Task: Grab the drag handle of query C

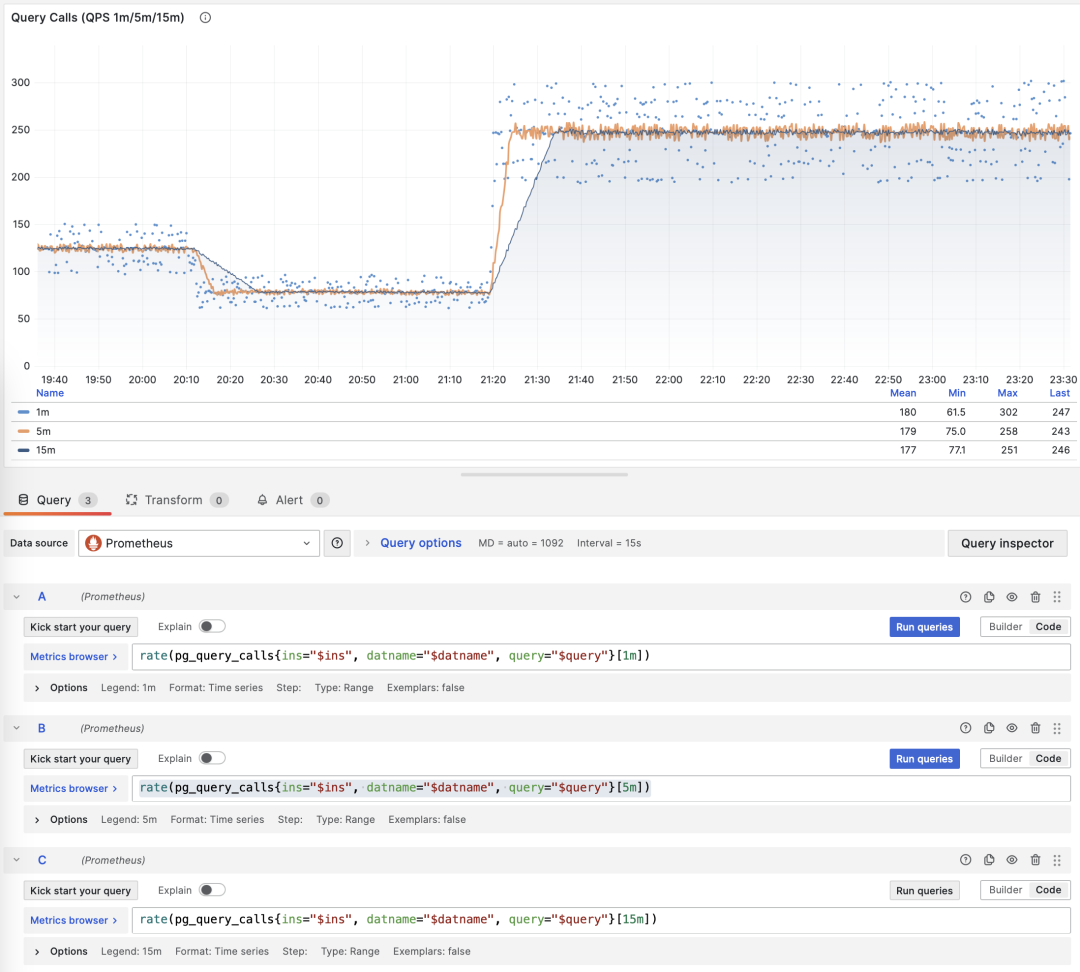Action: click(1057, 860)
